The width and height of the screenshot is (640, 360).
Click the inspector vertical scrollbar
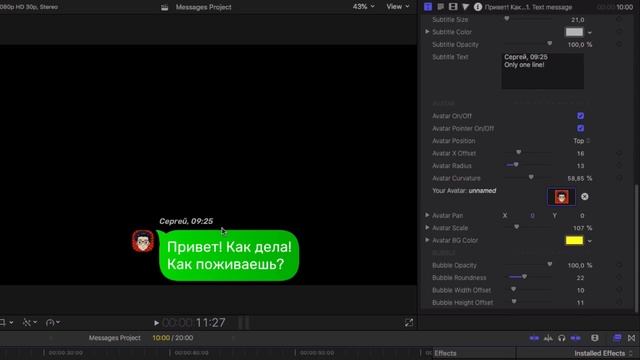pyautogui.click(x=636, y=248)
